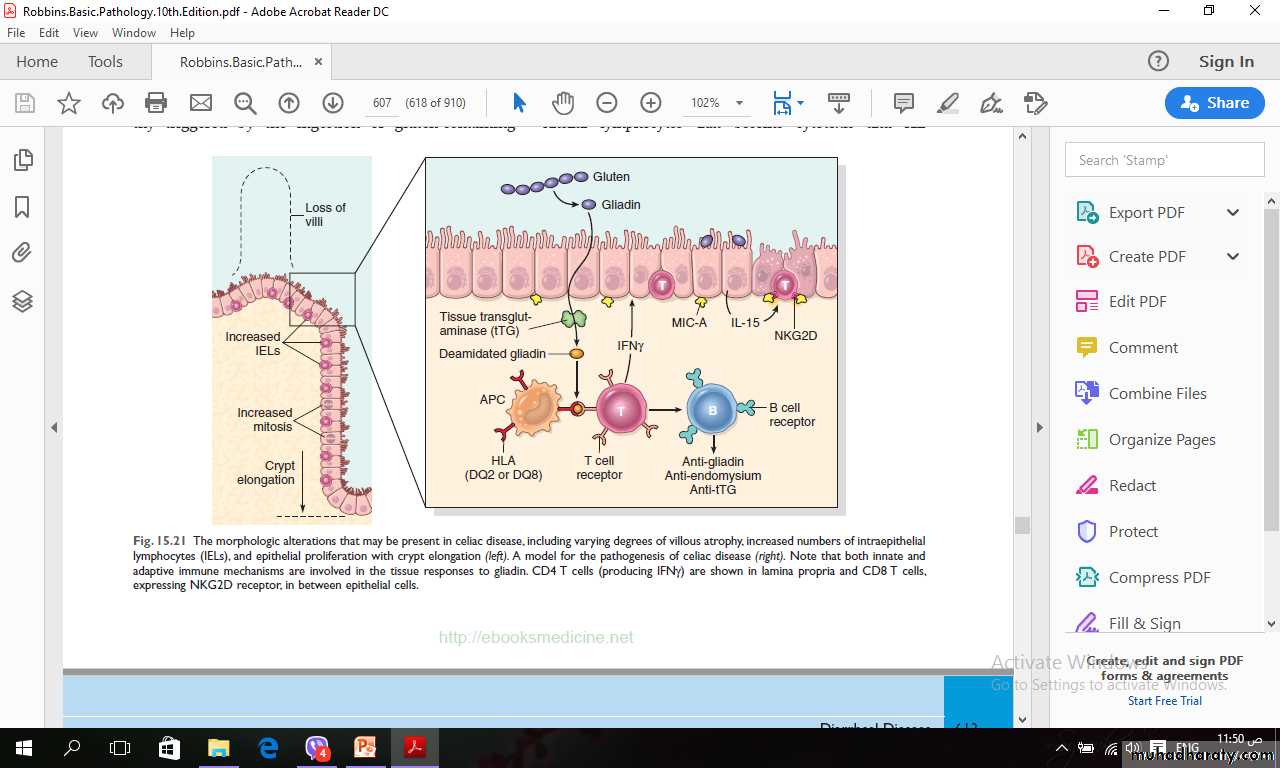Viewport: 1280px width, 768px height.
Task: Click the Print file icon
Action: [156, 103]
